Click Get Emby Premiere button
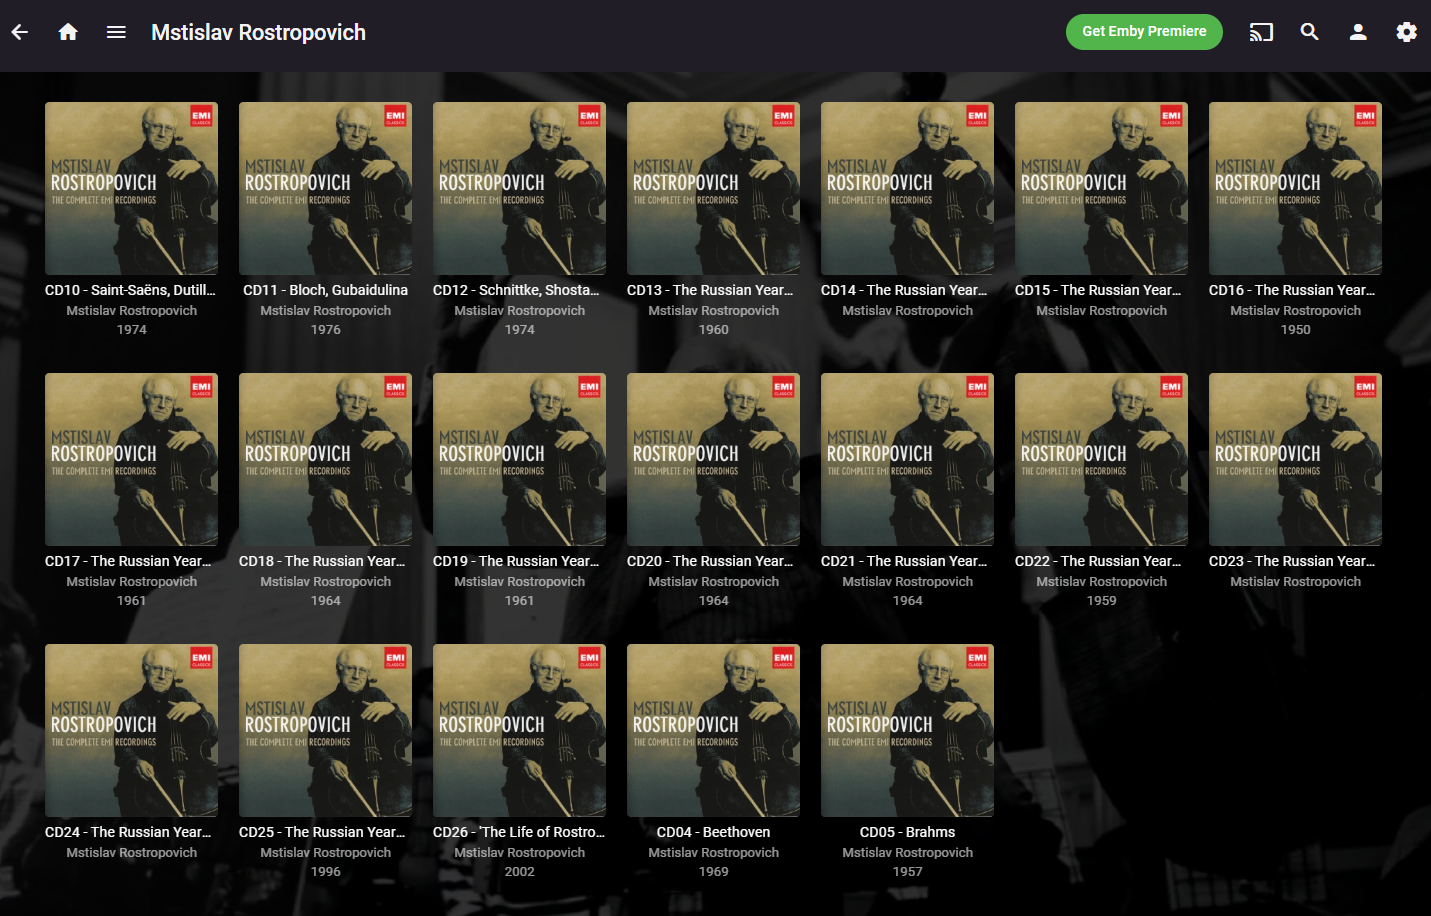 point(1144,32)
